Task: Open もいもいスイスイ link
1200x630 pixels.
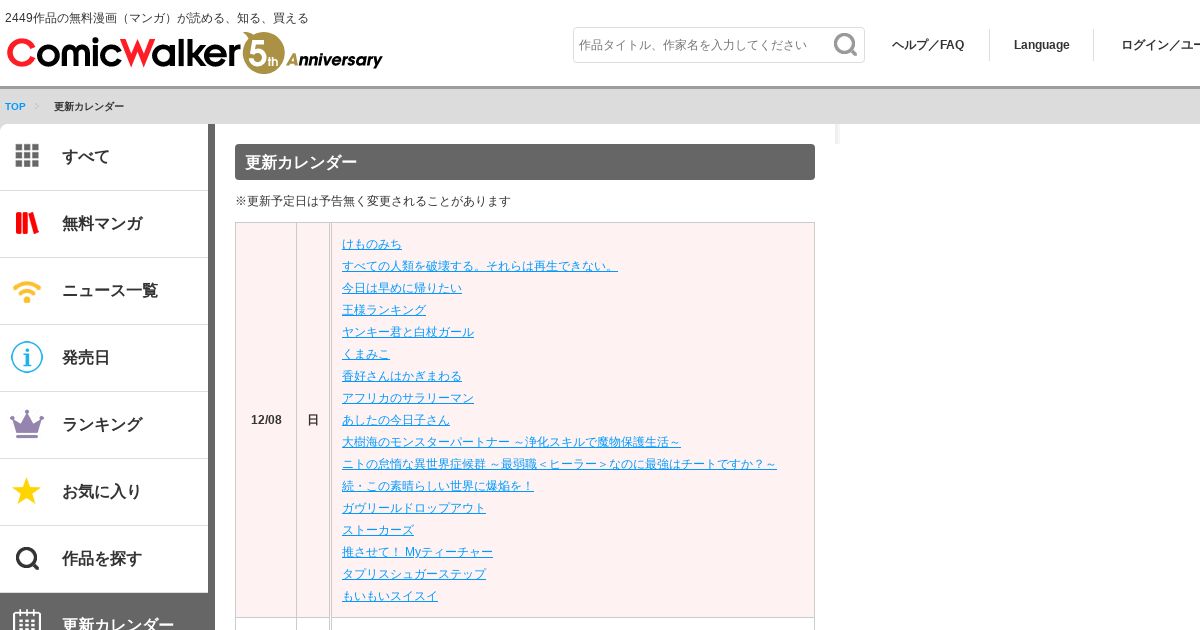Action: tap(390, 596)
